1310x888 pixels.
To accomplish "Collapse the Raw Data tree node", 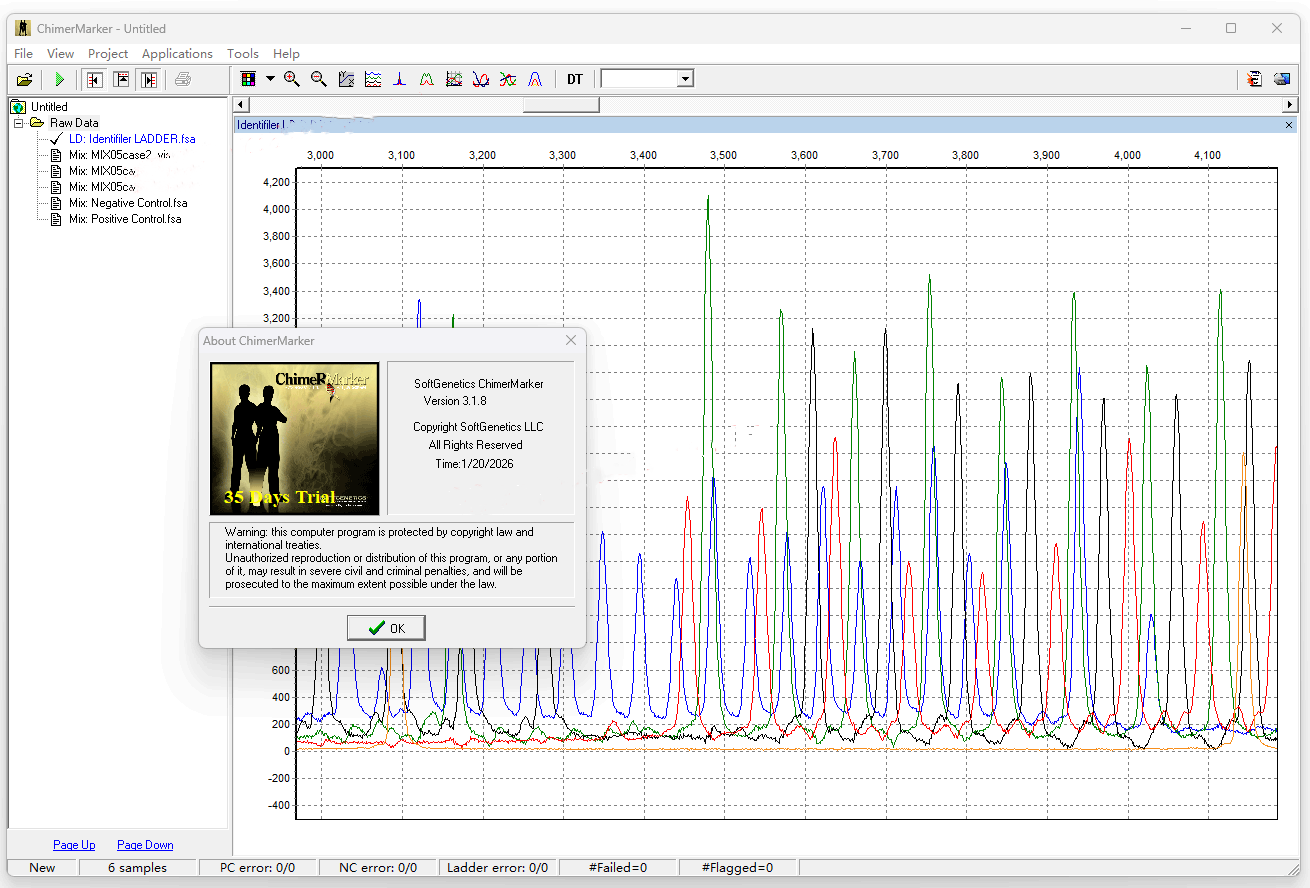I will click(18, 123).
